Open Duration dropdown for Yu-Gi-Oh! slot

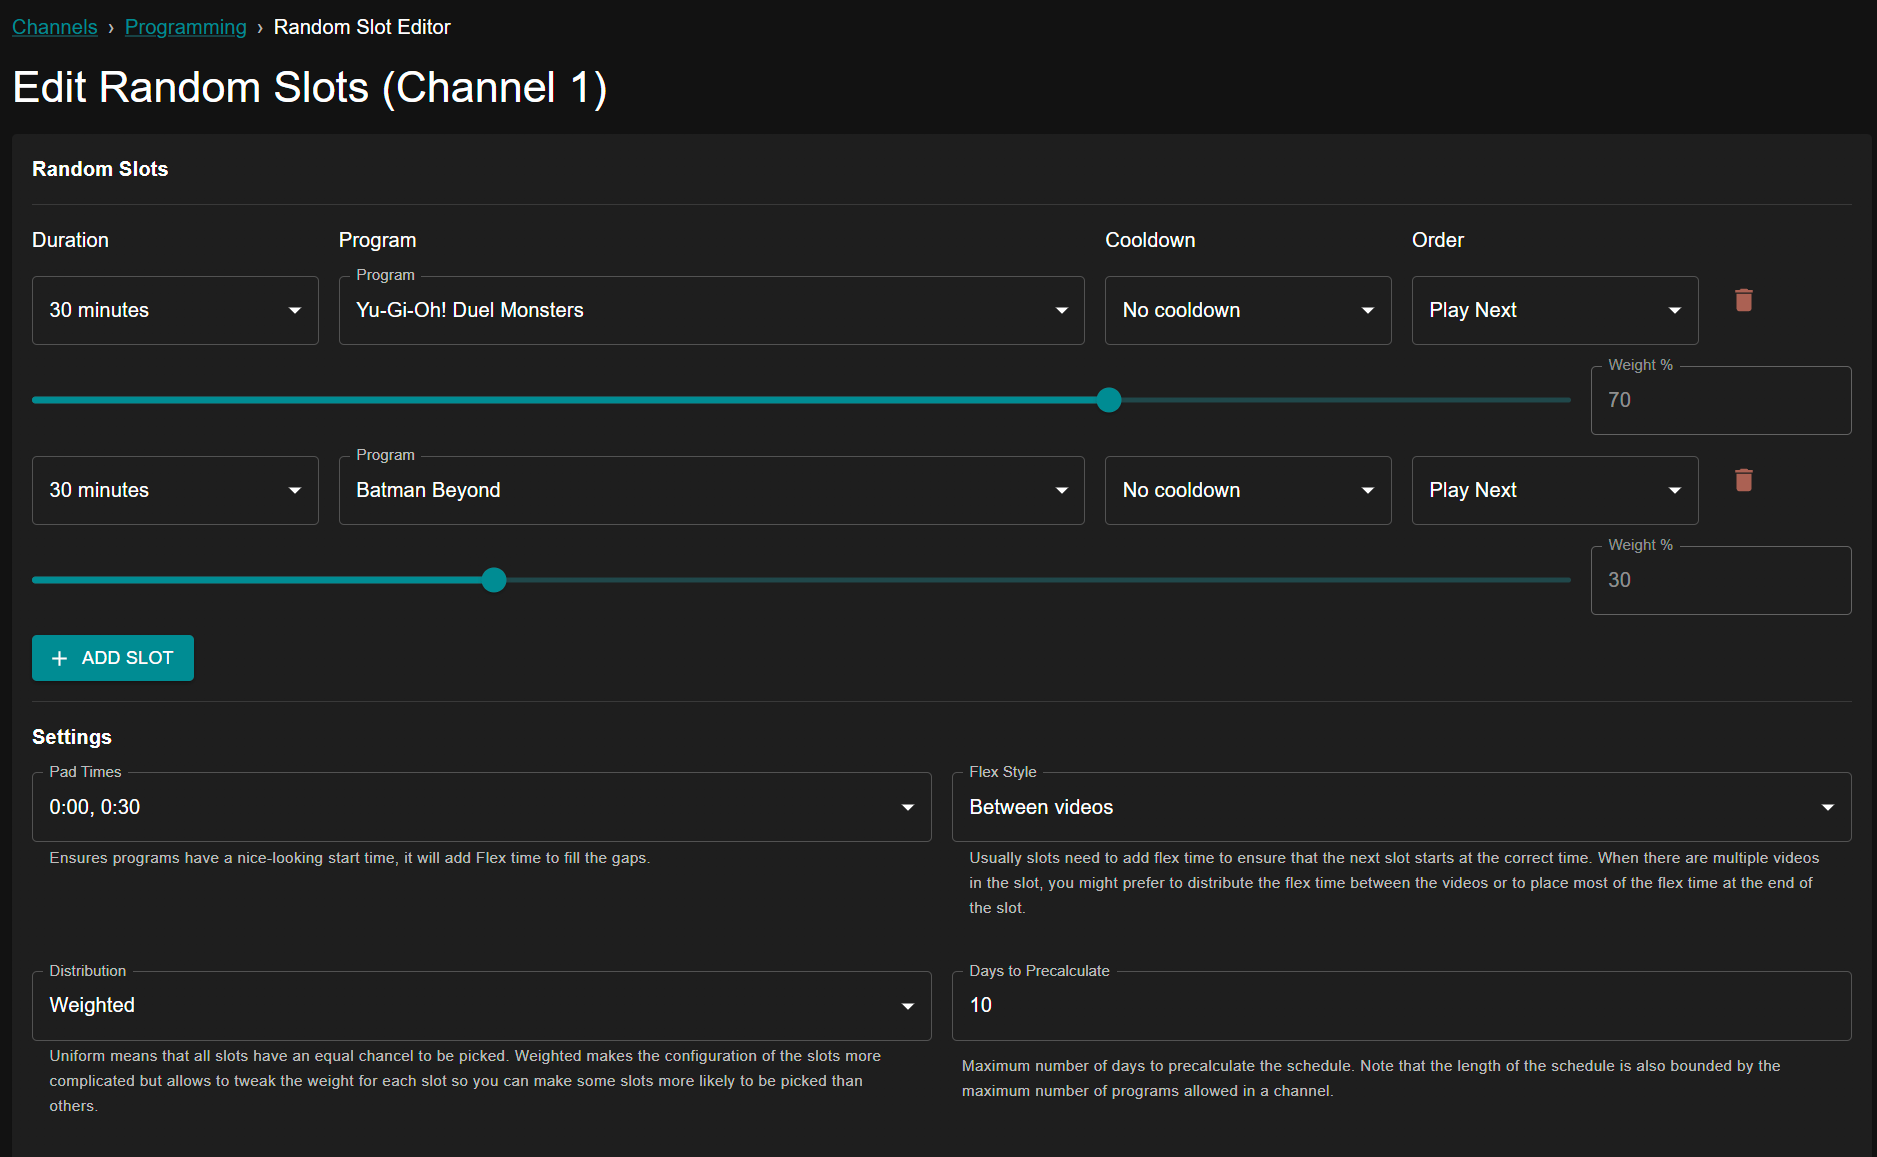click(x=175, y=311)
